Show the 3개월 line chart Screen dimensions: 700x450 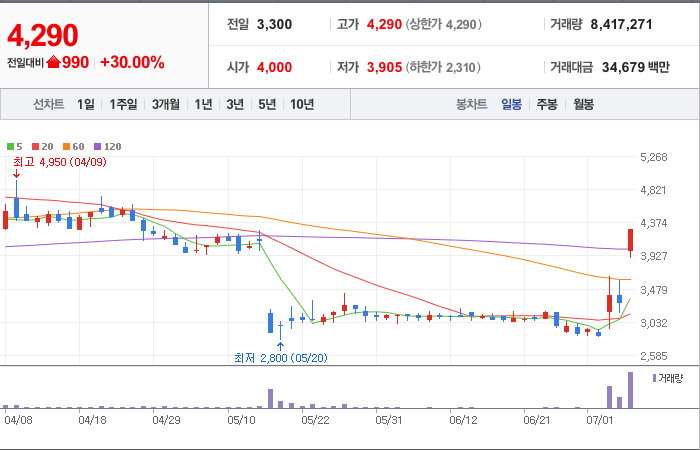(166, 104)
